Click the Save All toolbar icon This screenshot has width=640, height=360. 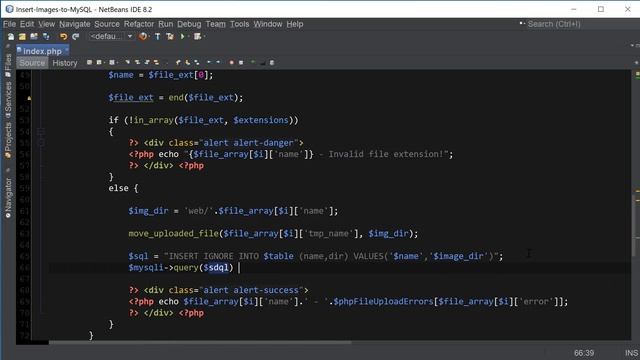(46, 37)
